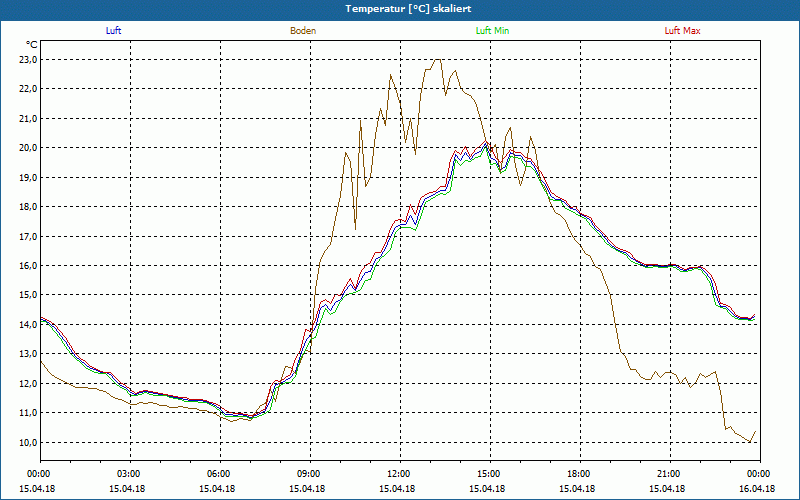
Task: Click the '10,0' y-axis value
Action: [x=29, y=442]
